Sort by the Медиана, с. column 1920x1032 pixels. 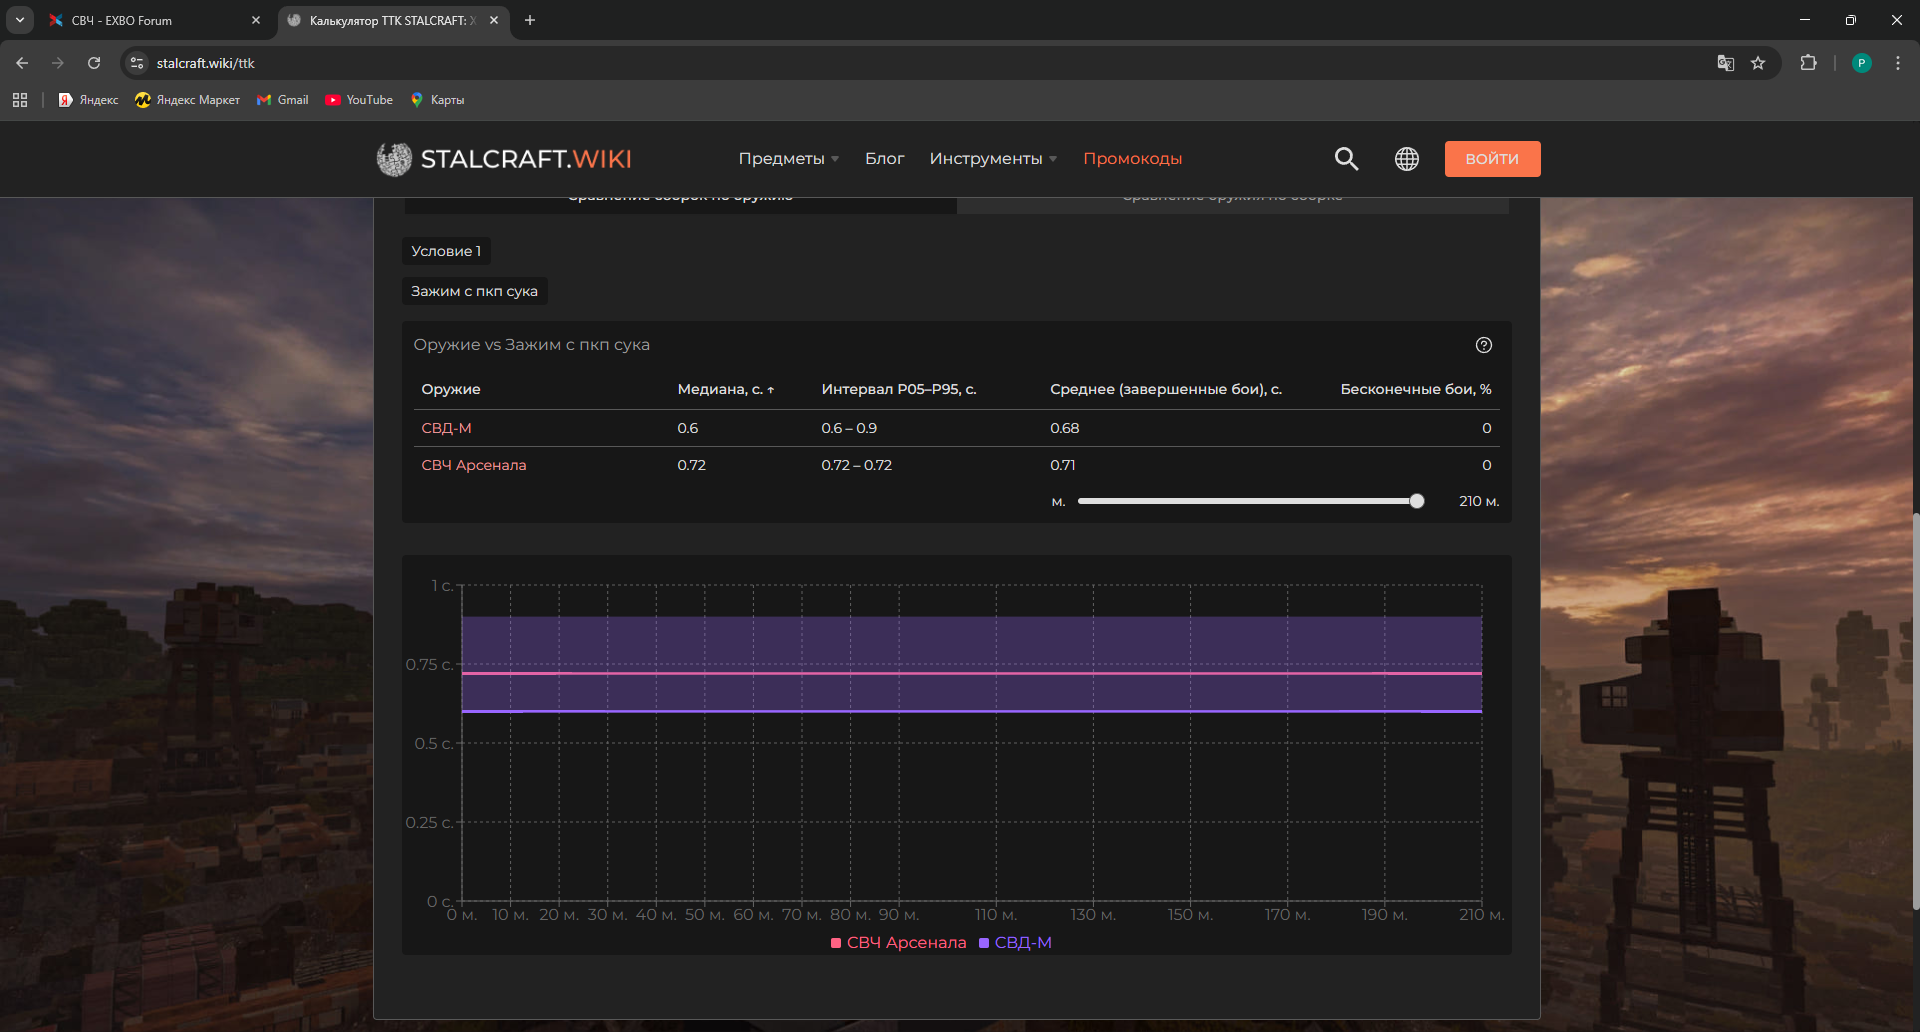pyautogui.click(x=726, y=389)
